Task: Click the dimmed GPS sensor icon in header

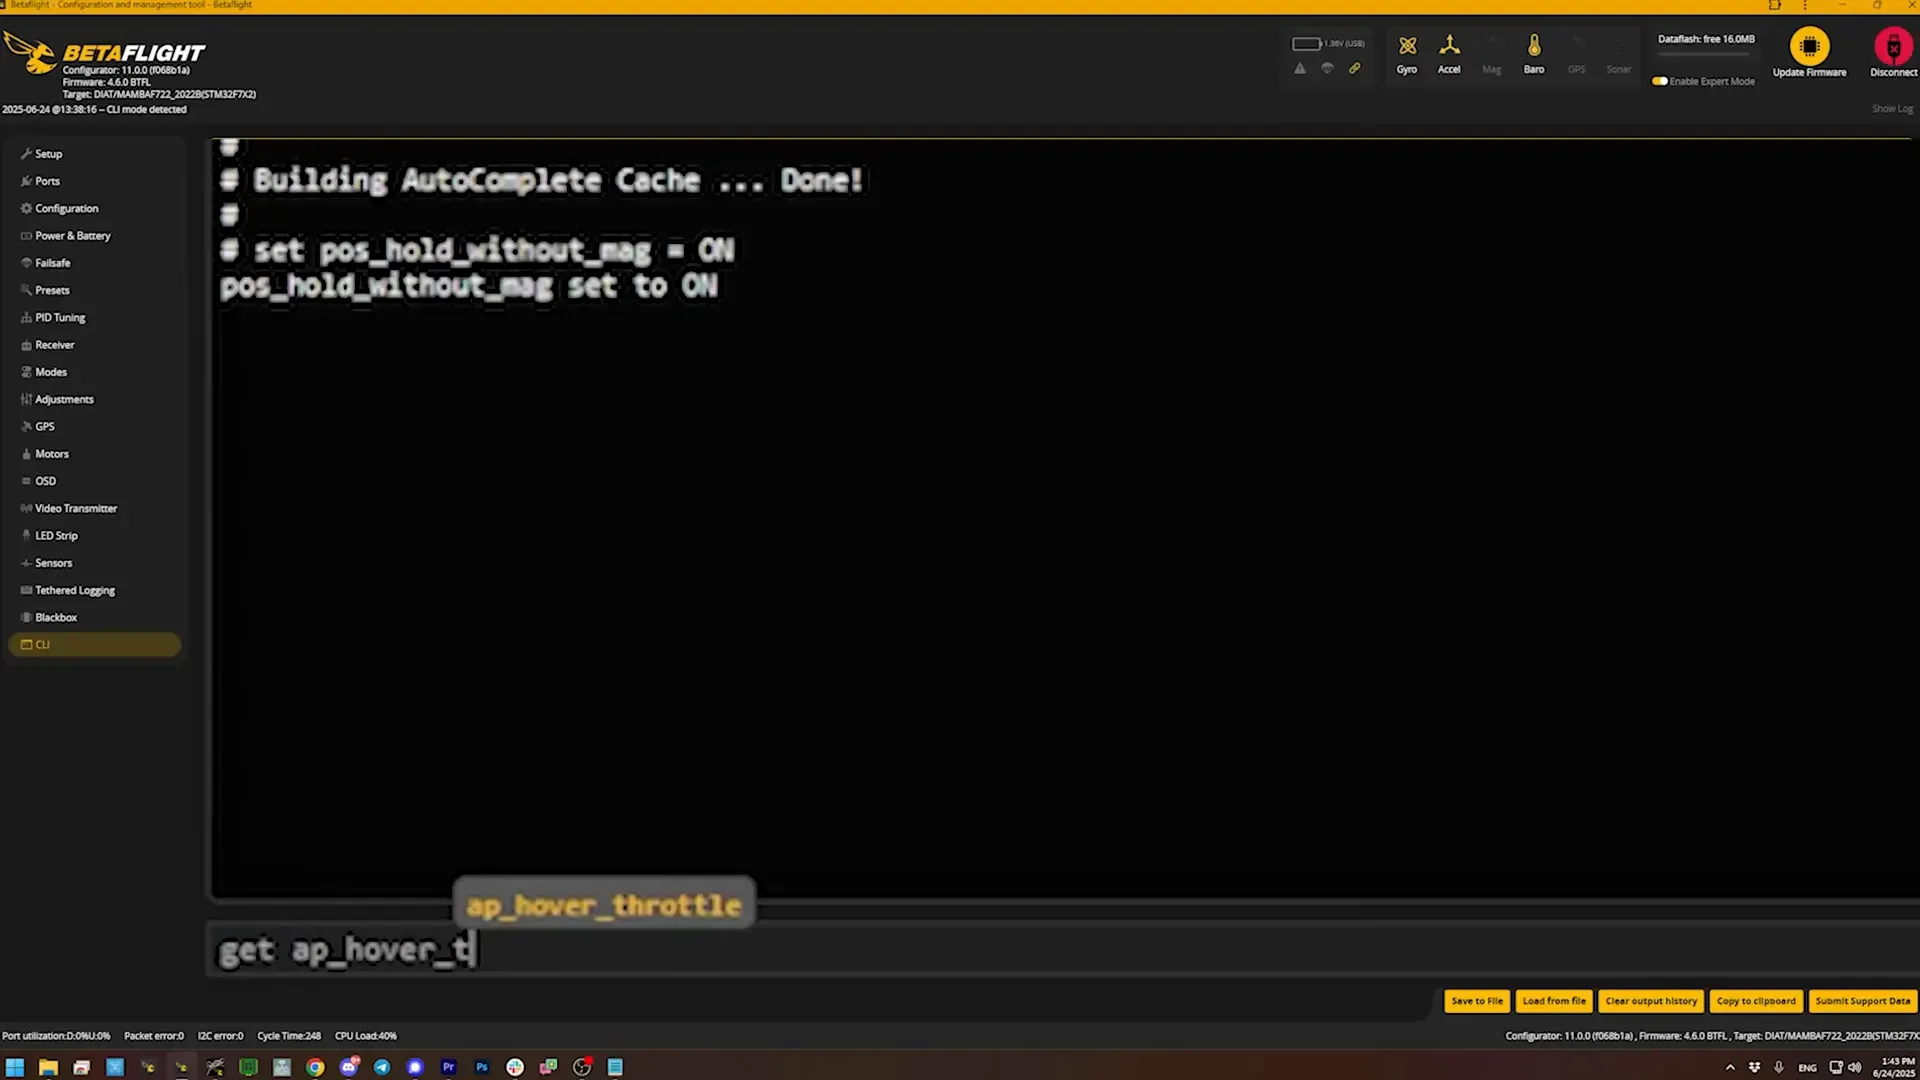Action: (1576, 55)
